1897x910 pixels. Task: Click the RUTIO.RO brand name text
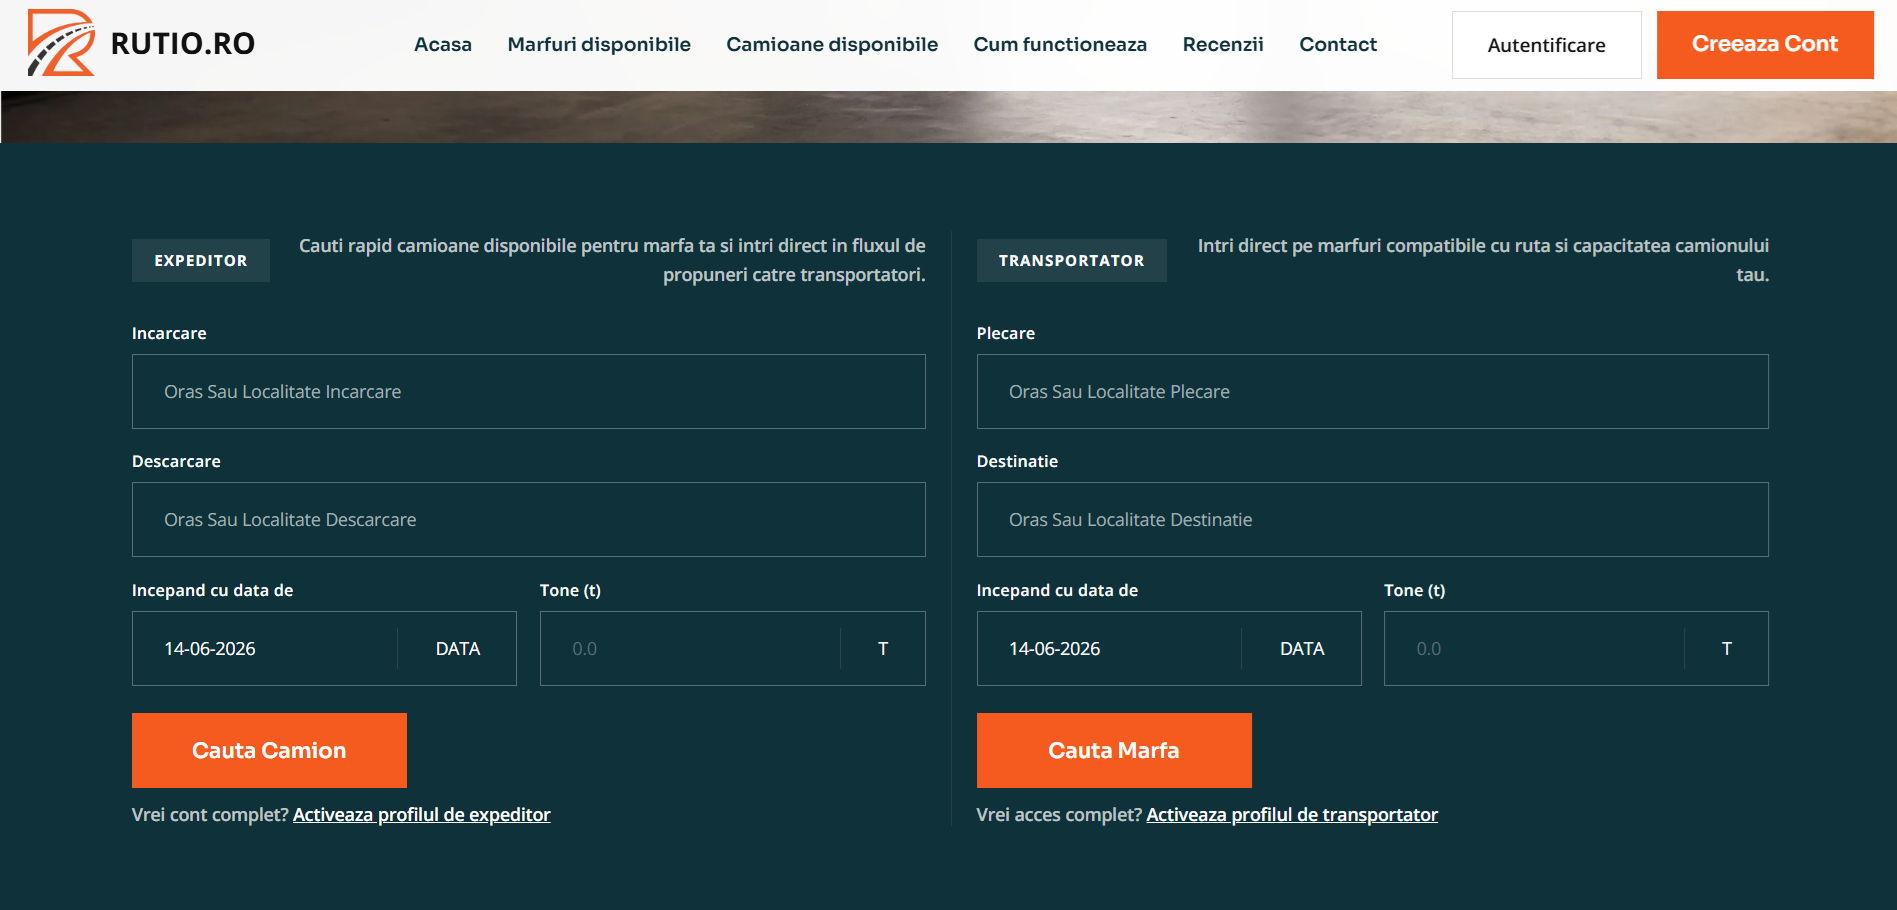point(183,44)
